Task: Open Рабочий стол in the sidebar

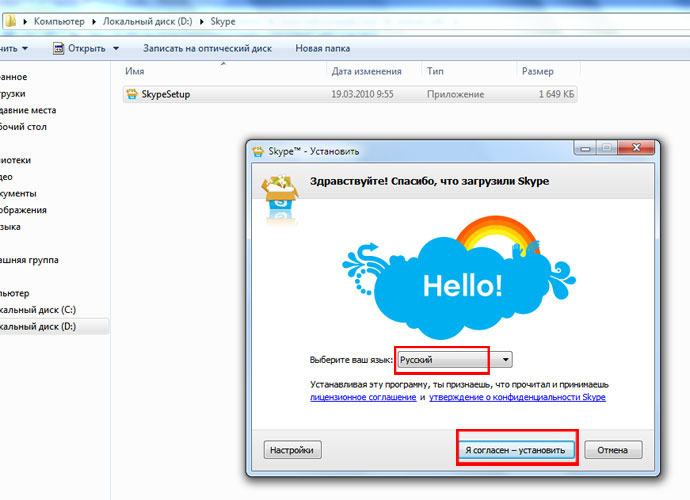Action: coord(23,127)
